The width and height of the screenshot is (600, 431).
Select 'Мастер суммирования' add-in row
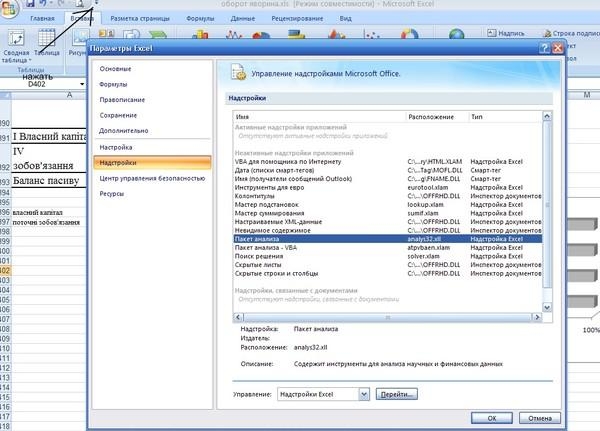[x=388, y=213]
